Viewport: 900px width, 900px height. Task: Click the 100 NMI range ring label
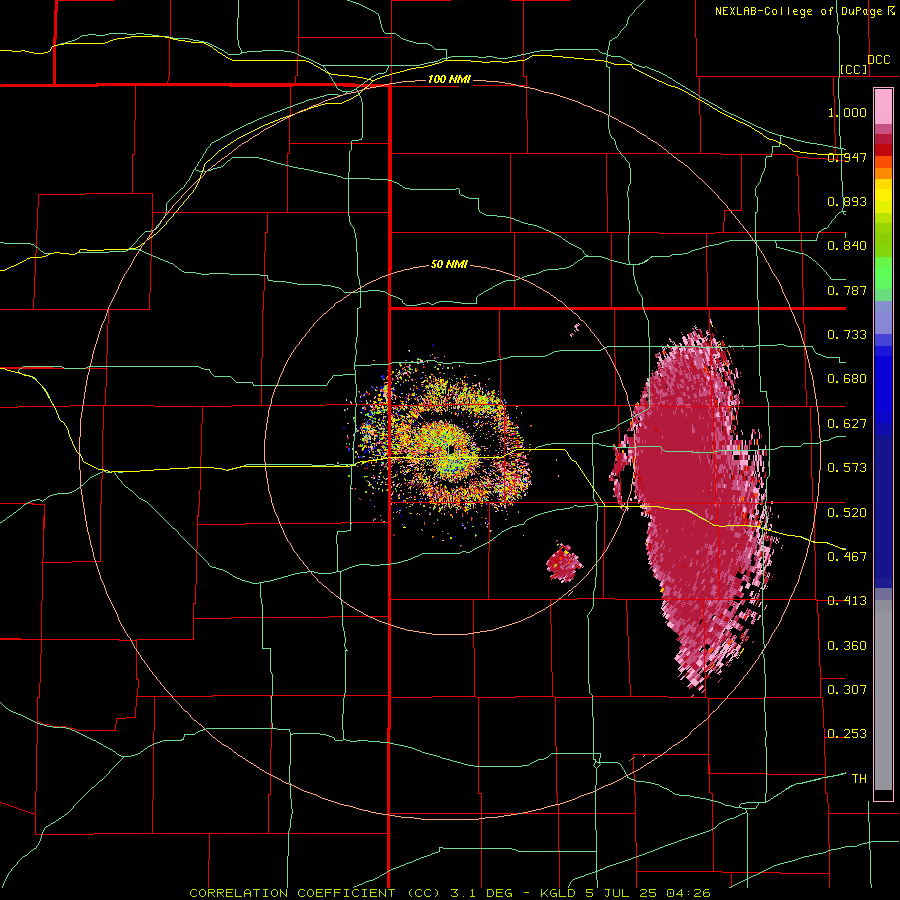click(x=449, y=79)
